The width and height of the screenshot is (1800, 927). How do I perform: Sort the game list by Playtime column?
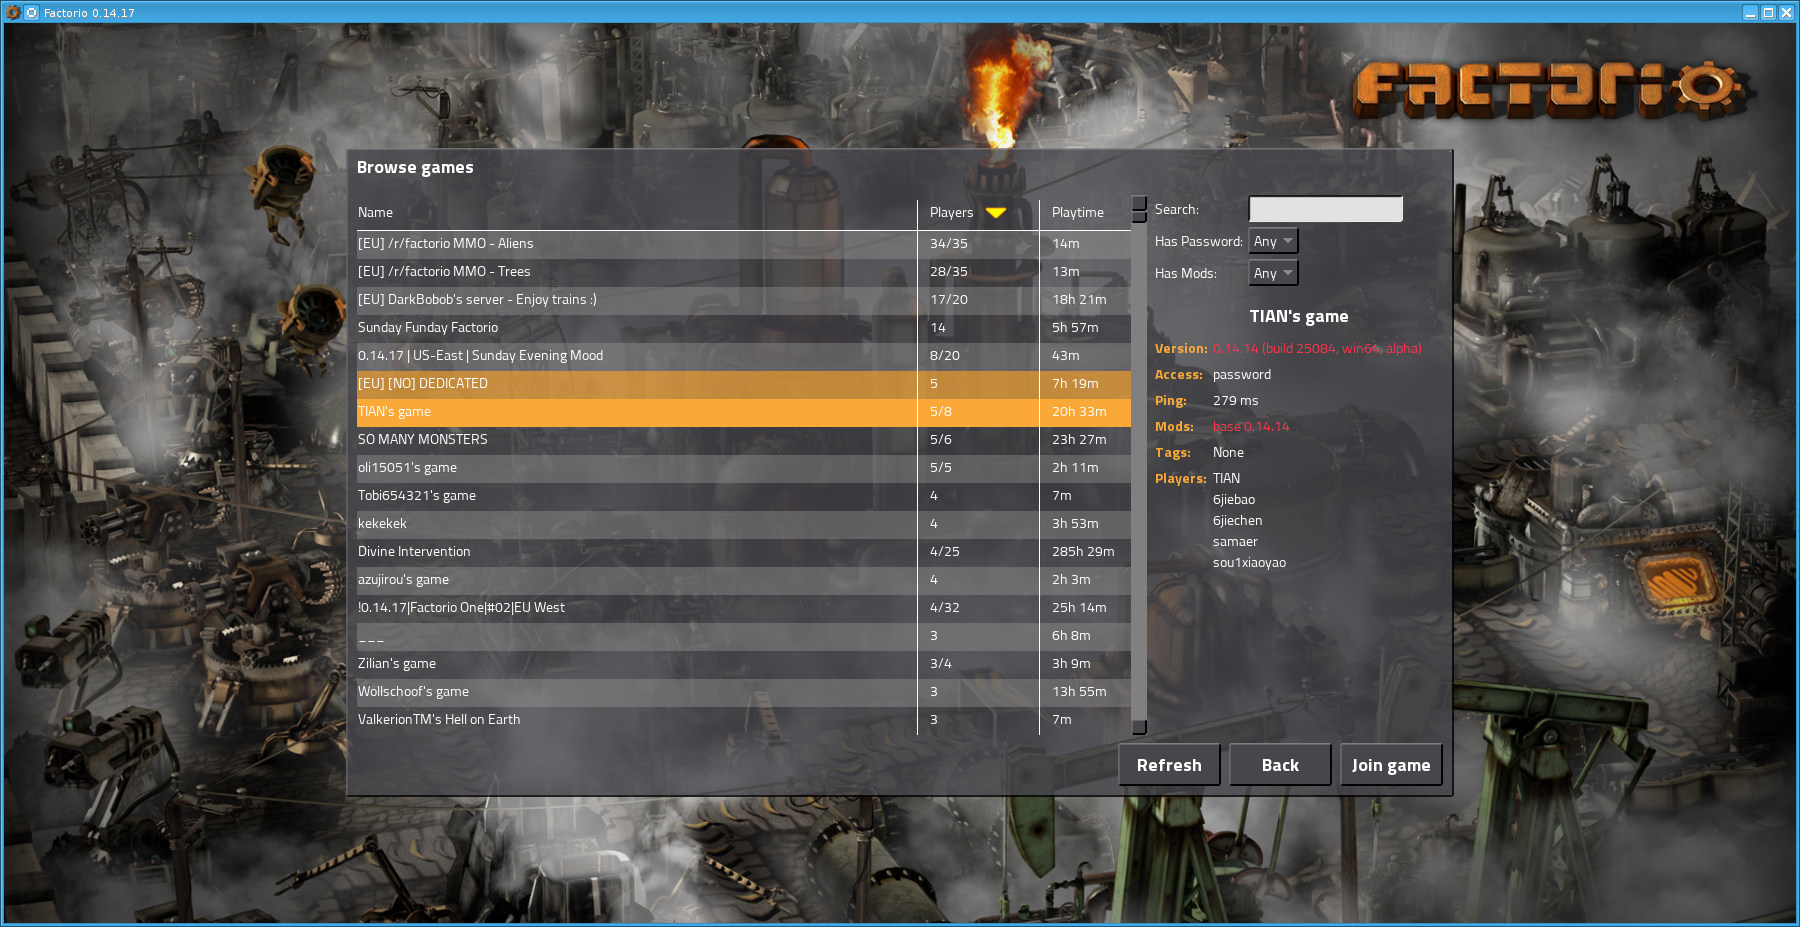tap(1077, 212)
